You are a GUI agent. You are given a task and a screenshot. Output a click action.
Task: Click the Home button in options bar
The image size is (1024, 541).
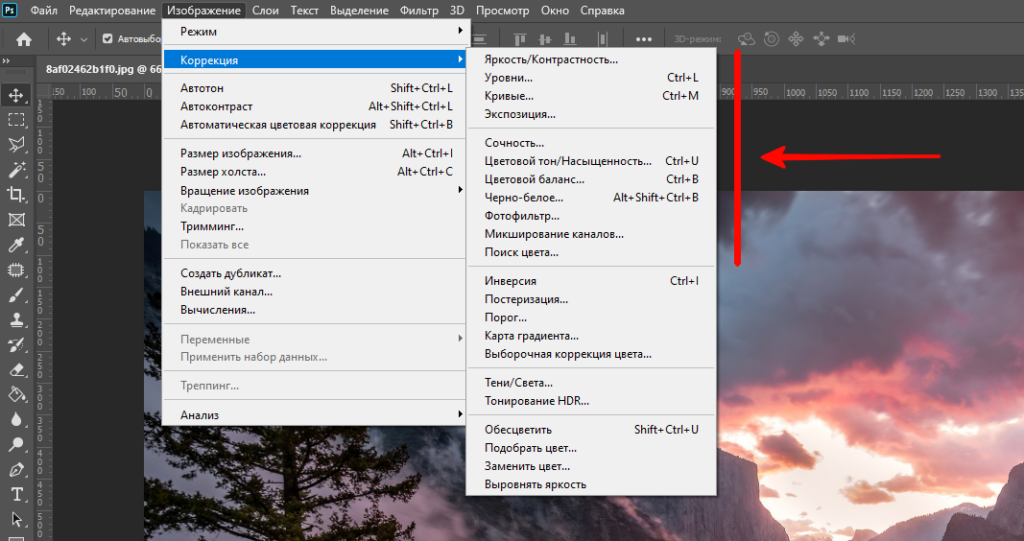[x=24, y=39]
